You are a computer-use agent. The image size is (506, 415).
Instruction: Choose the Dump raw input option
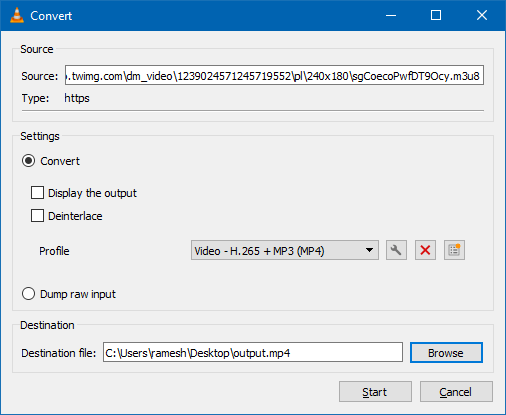coord(28,294)
